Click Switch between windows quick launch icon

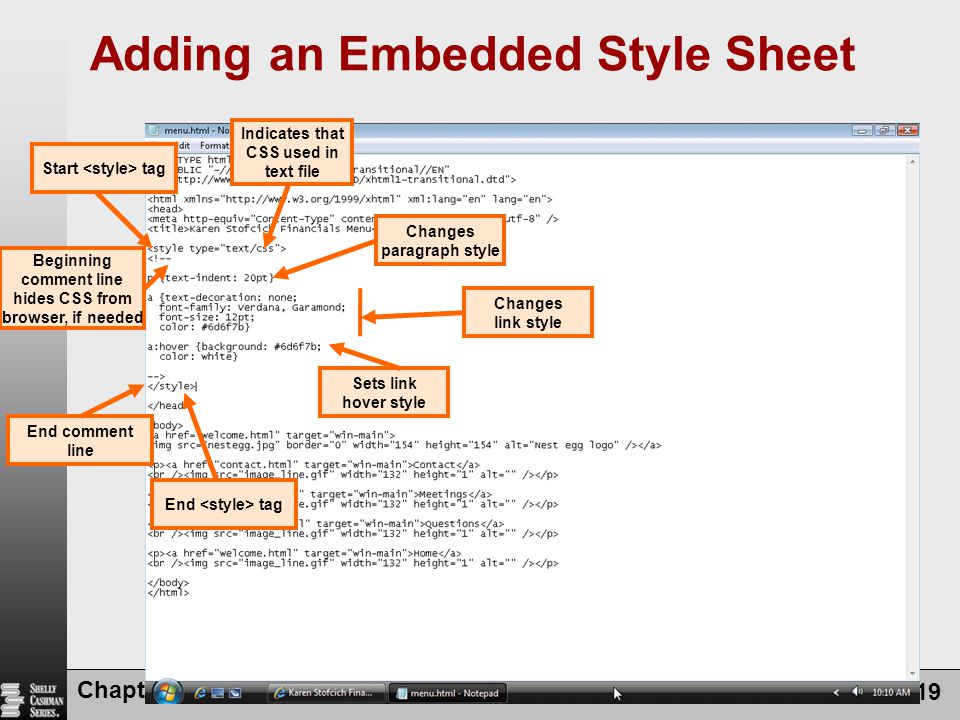click(235, 693)
